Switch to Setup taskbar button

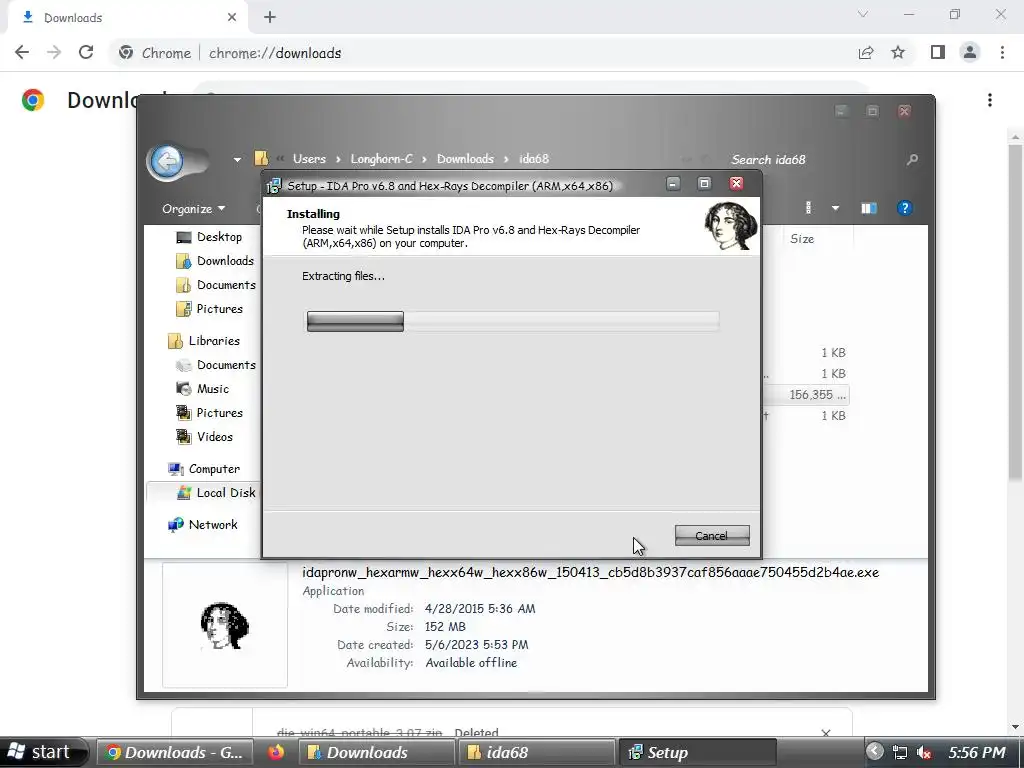pyautogui.click(x=697, y=753)
